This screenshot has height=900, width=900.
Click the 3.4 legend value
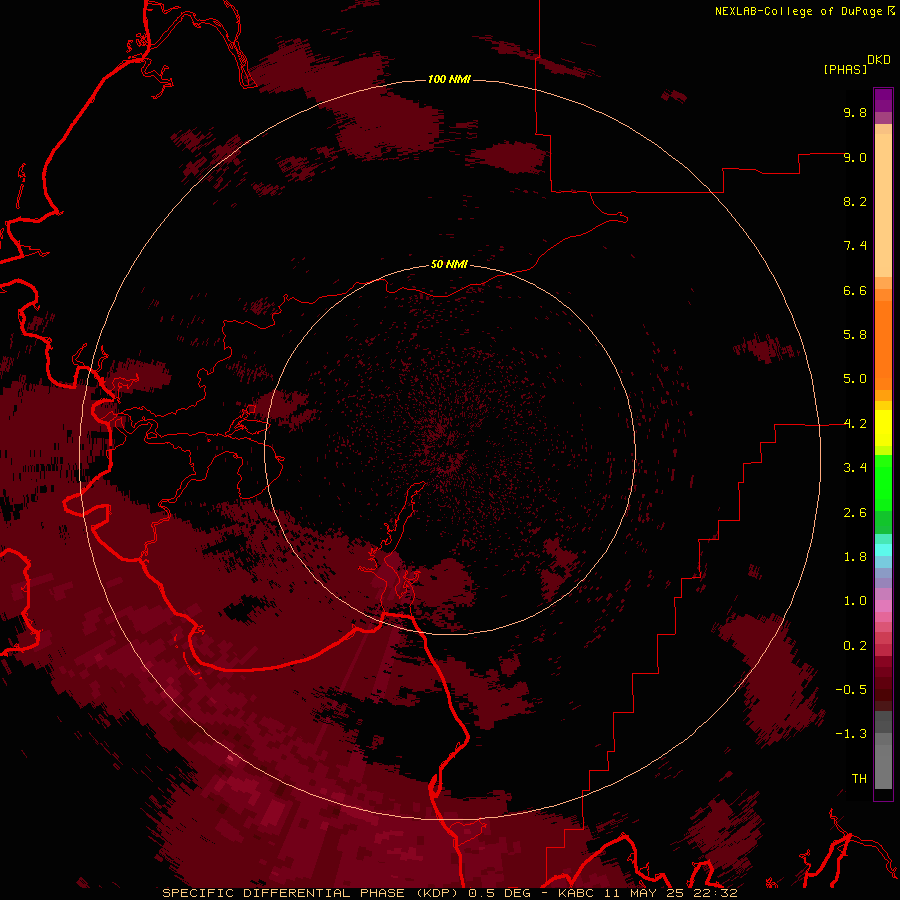point(855,468)
